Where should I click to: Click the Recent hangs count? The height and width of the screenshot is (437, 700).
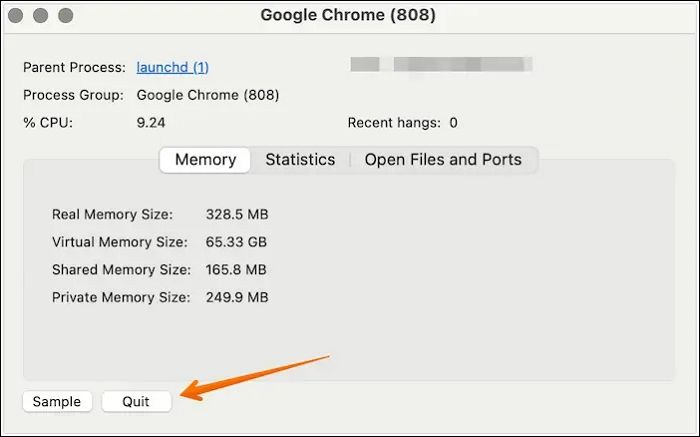click(453, 123)
